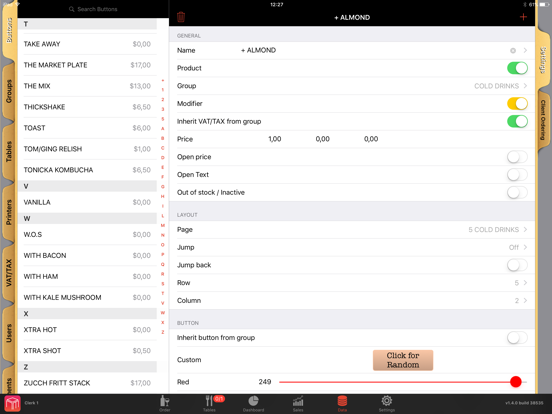Switch to the Tables side tab
Image resolution: width=552 pixels, height=414 pixels.
pyautogui.click(x=9, y=151)
